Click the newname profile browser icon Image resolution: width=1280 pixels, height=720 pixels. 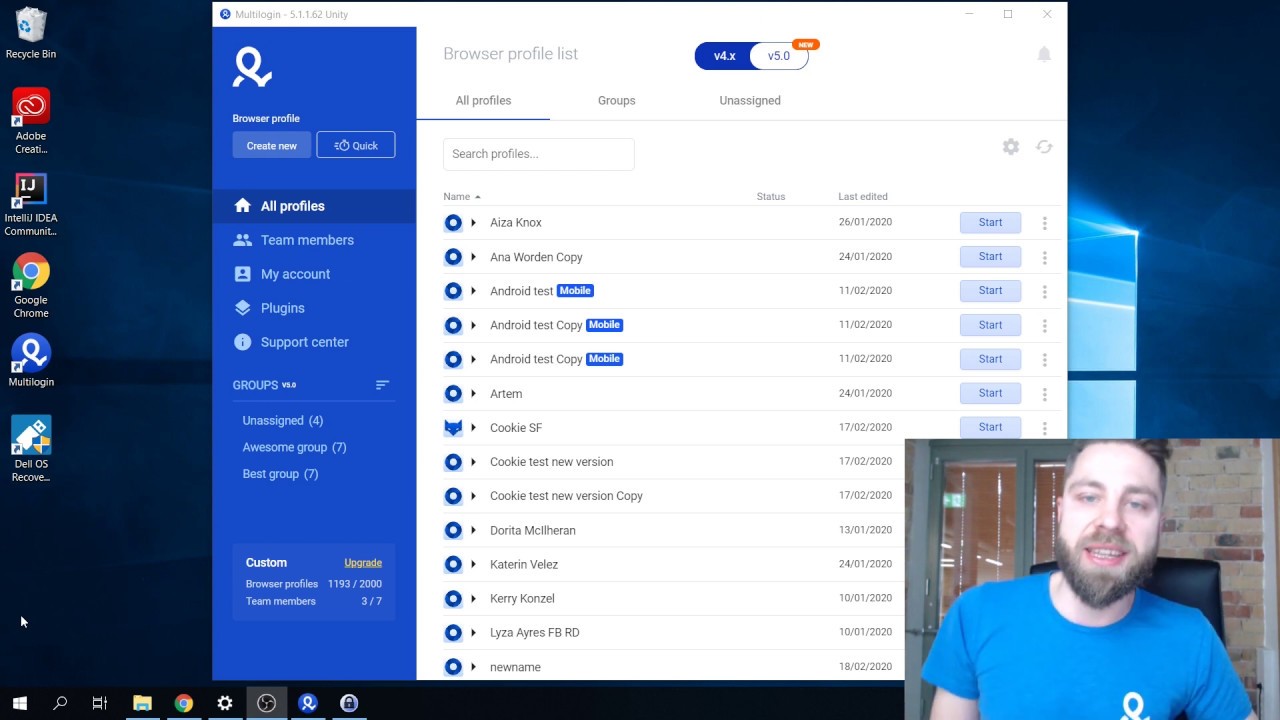pyautogui.click(x=453, y=667)
